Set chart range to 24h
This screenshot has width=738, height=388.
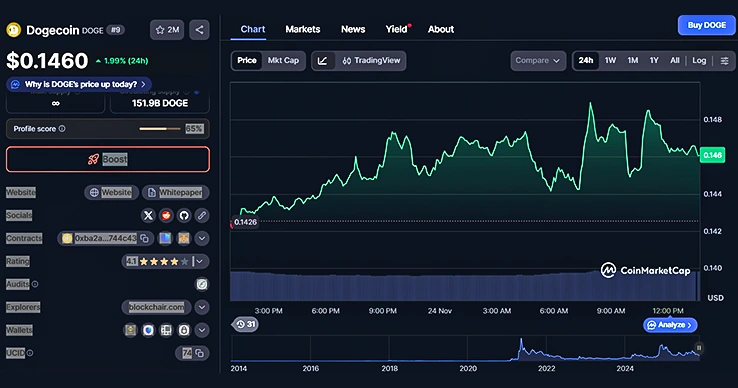tap(586, 61)
